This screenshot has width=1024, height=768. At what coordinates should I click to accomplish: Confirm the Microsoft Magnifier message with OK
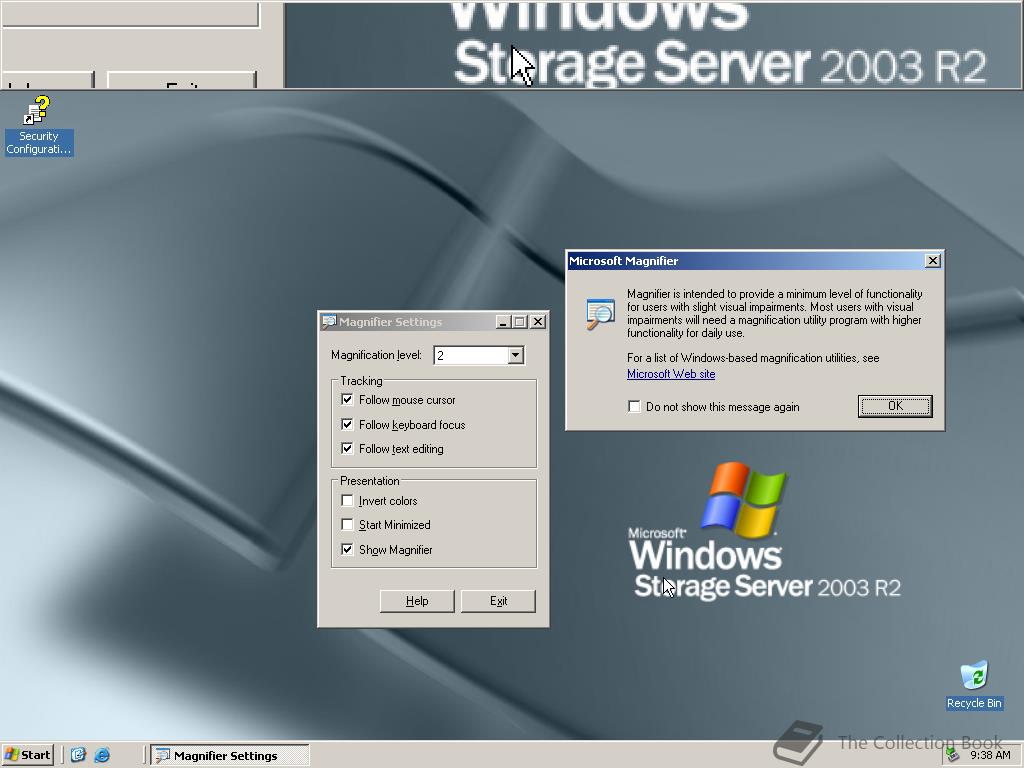coord(895,406)
